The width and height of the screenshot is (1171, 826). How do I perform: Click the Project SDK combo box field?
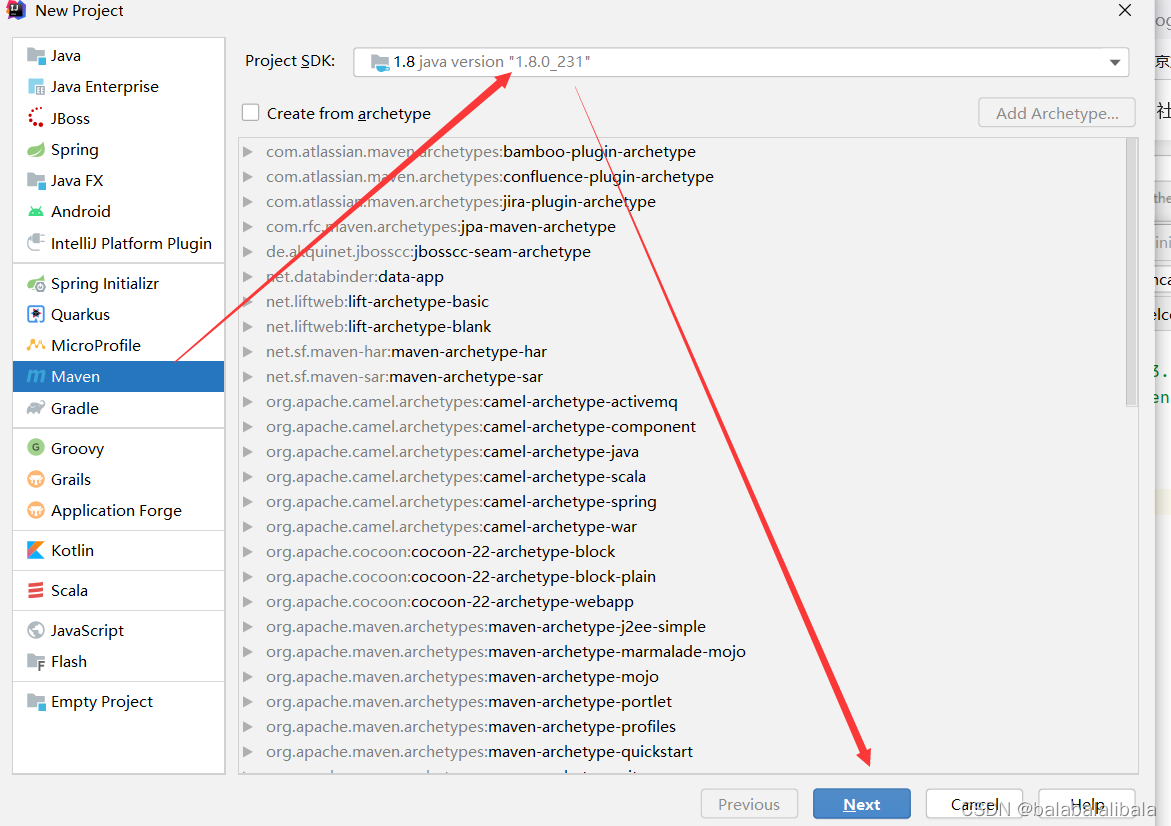point(741,63)
